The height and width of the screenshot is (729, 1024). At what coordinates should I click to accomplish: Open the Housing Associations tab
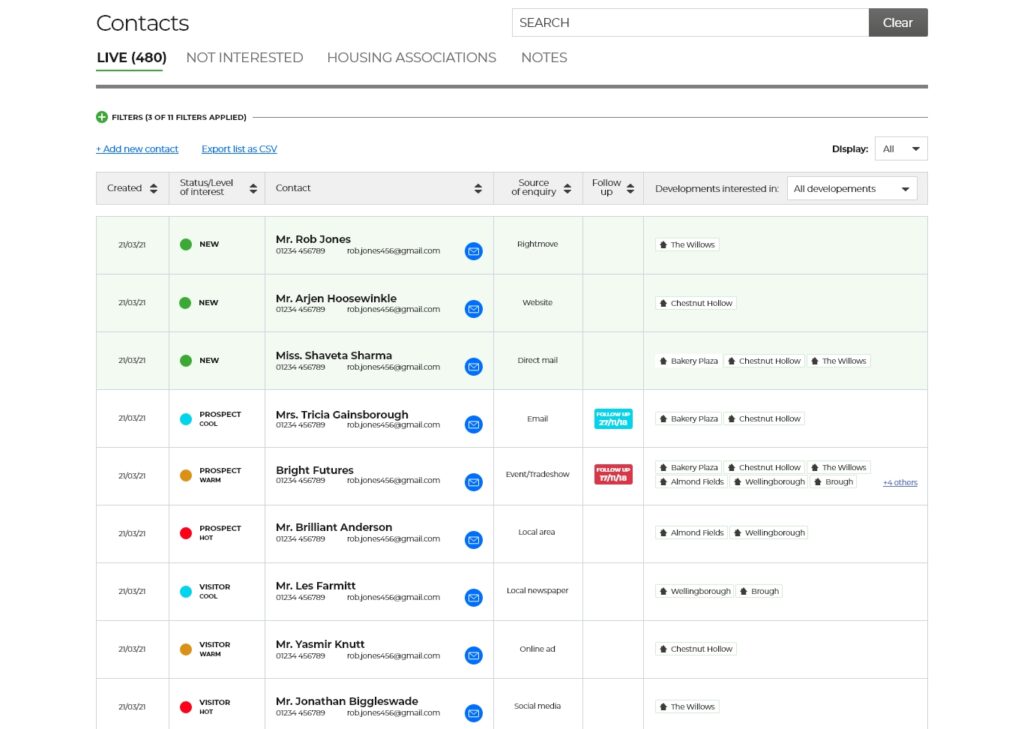(411, 58)
